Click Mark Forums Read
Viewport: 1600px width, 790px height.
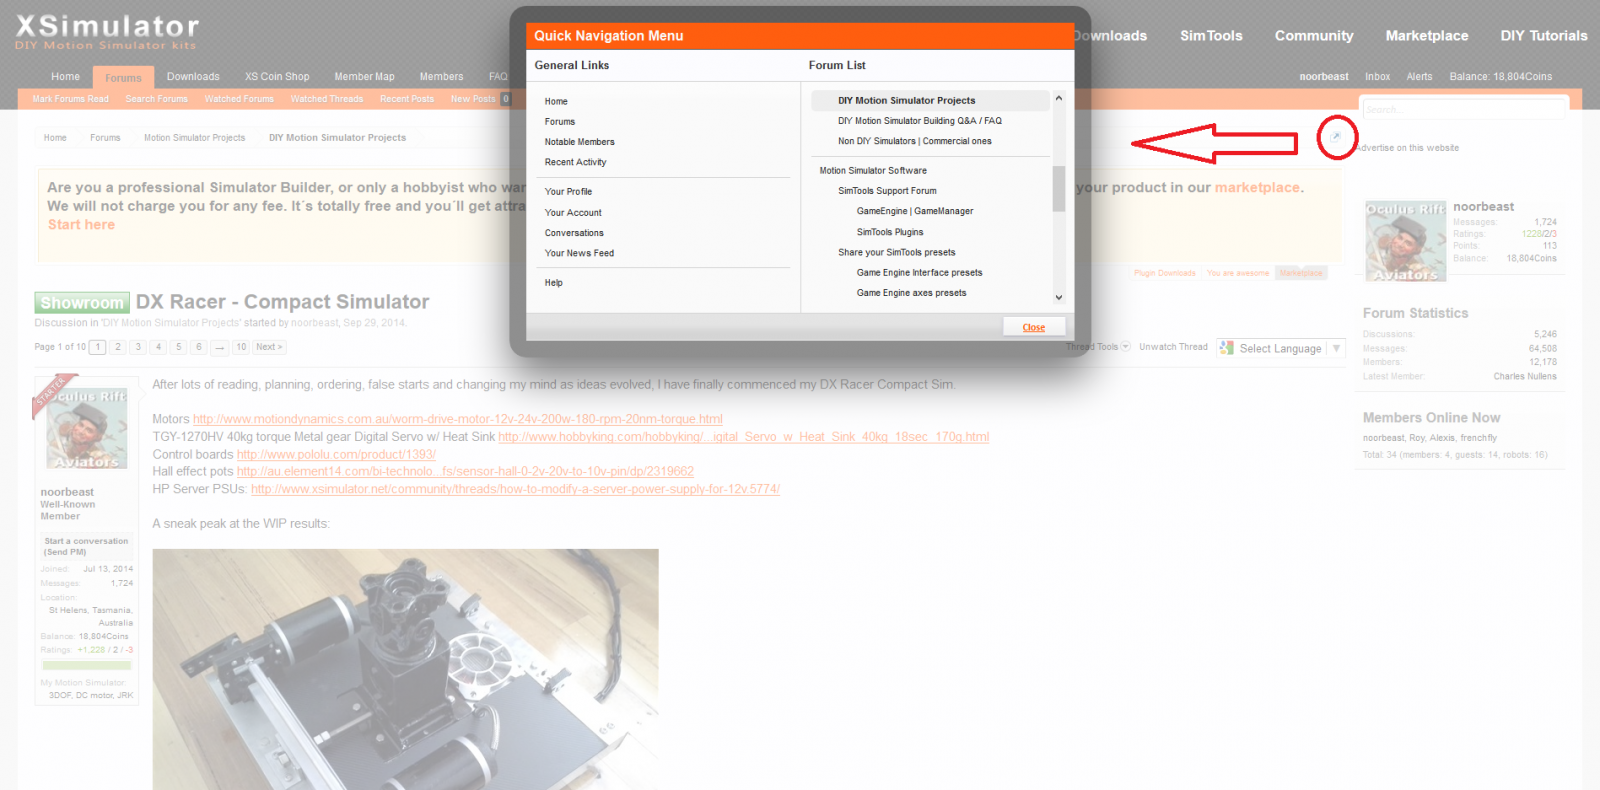70,99
